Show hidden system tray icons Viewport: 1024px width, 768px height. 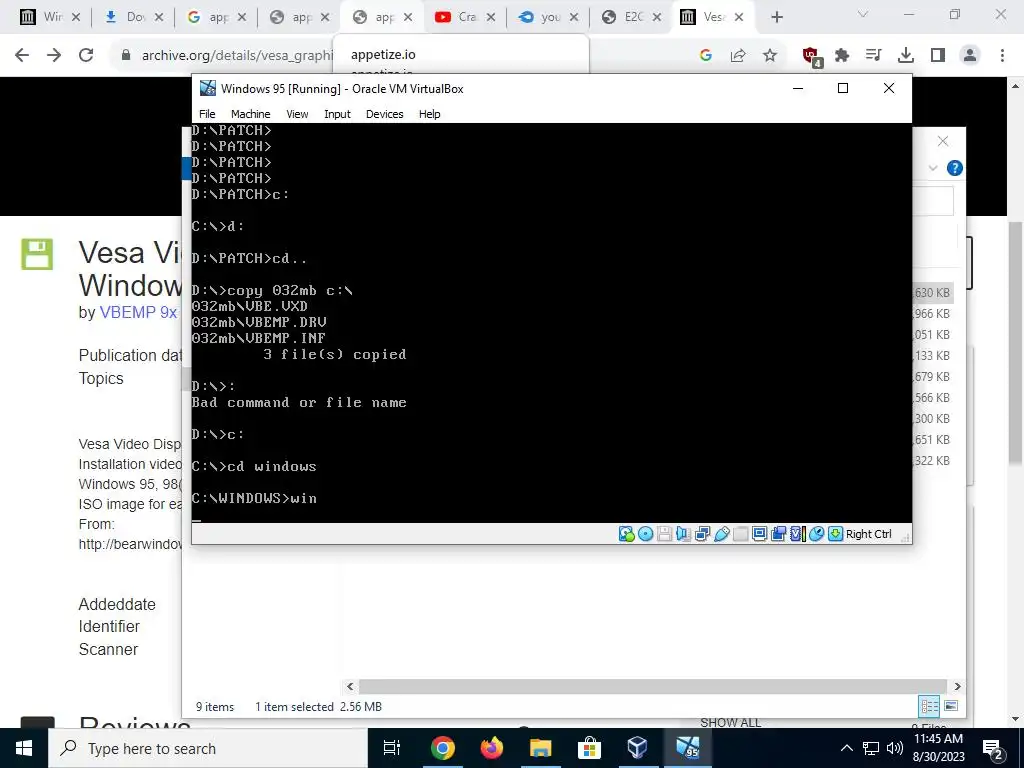(846, 748)
